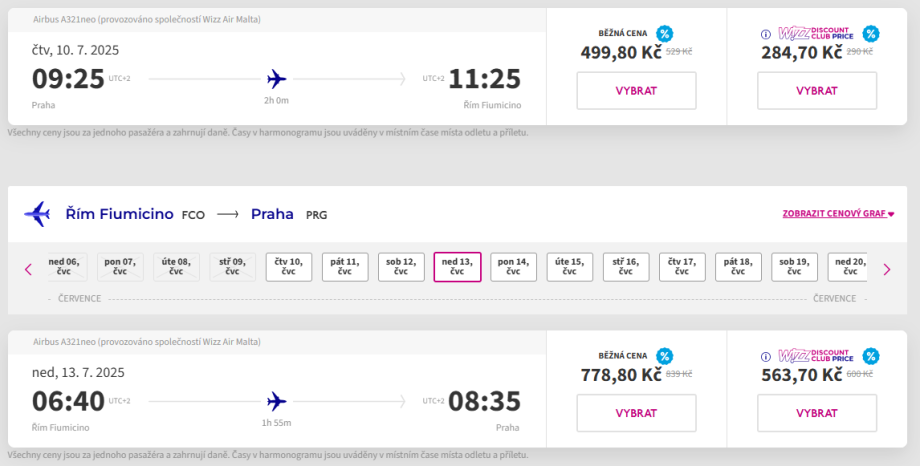Open the date stř 16, čvc
The height and width of the screenshot is (466, 920).
coord(626,267)
